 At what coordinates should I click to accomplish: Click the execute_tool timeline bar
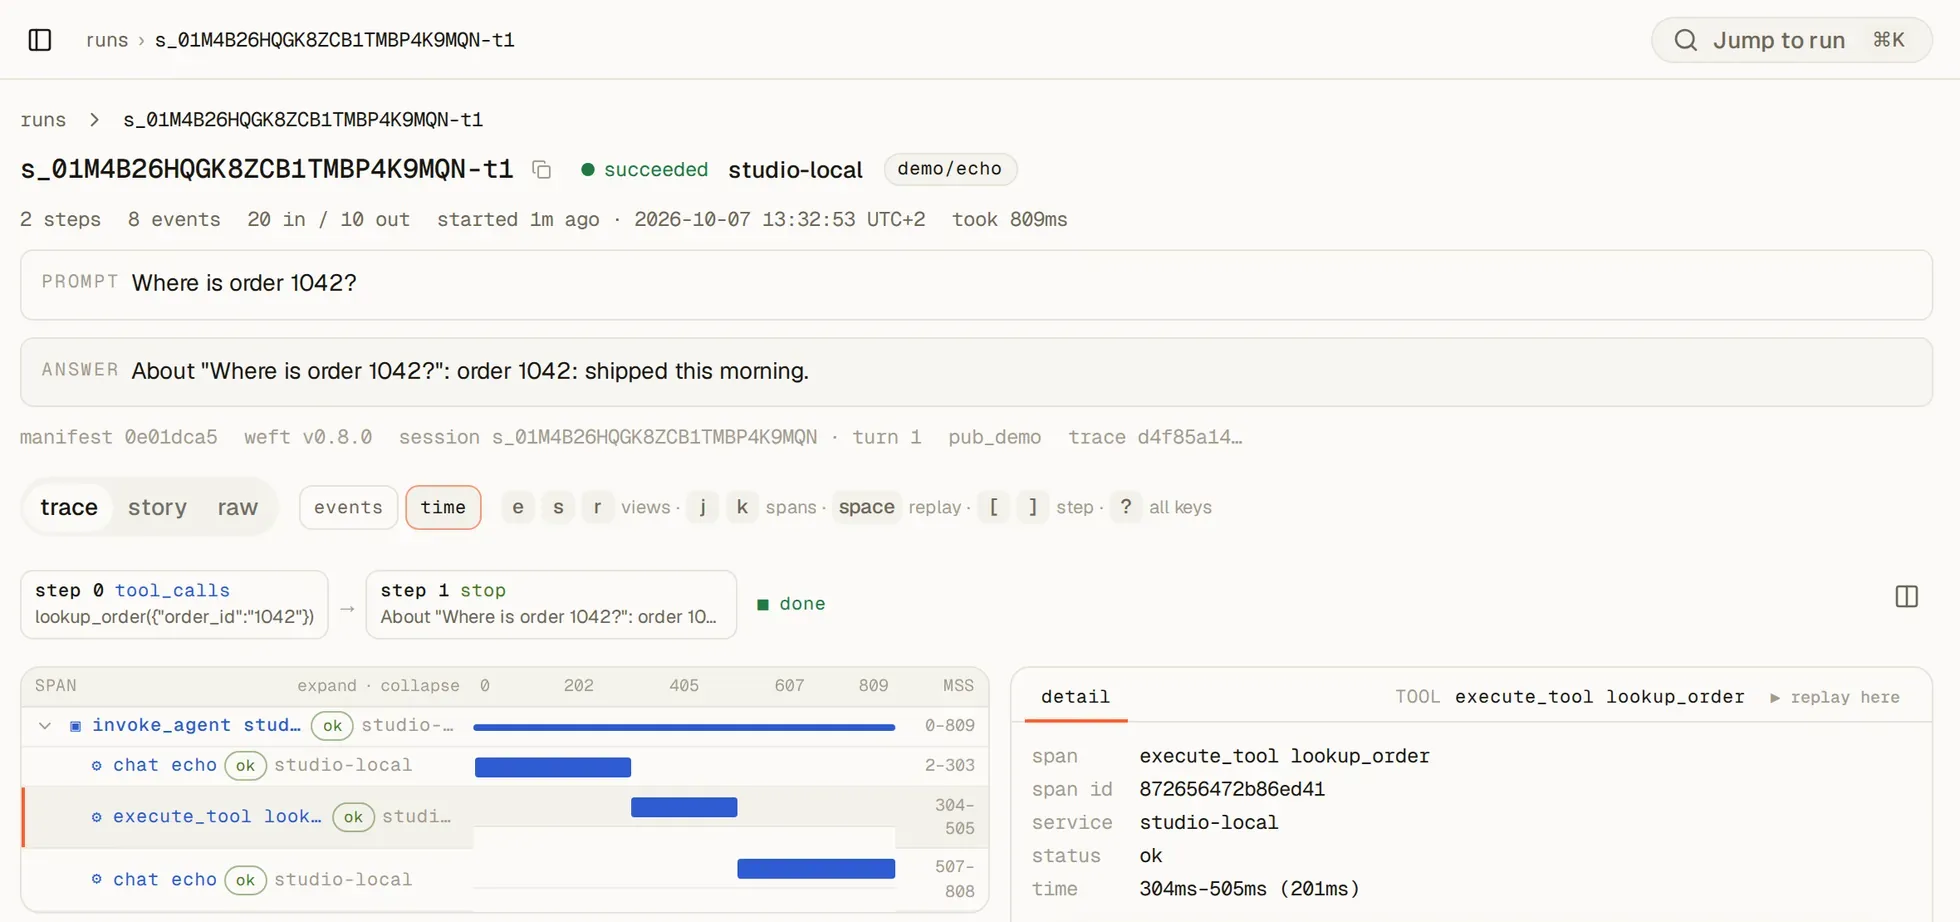click(x=684, y=807)
